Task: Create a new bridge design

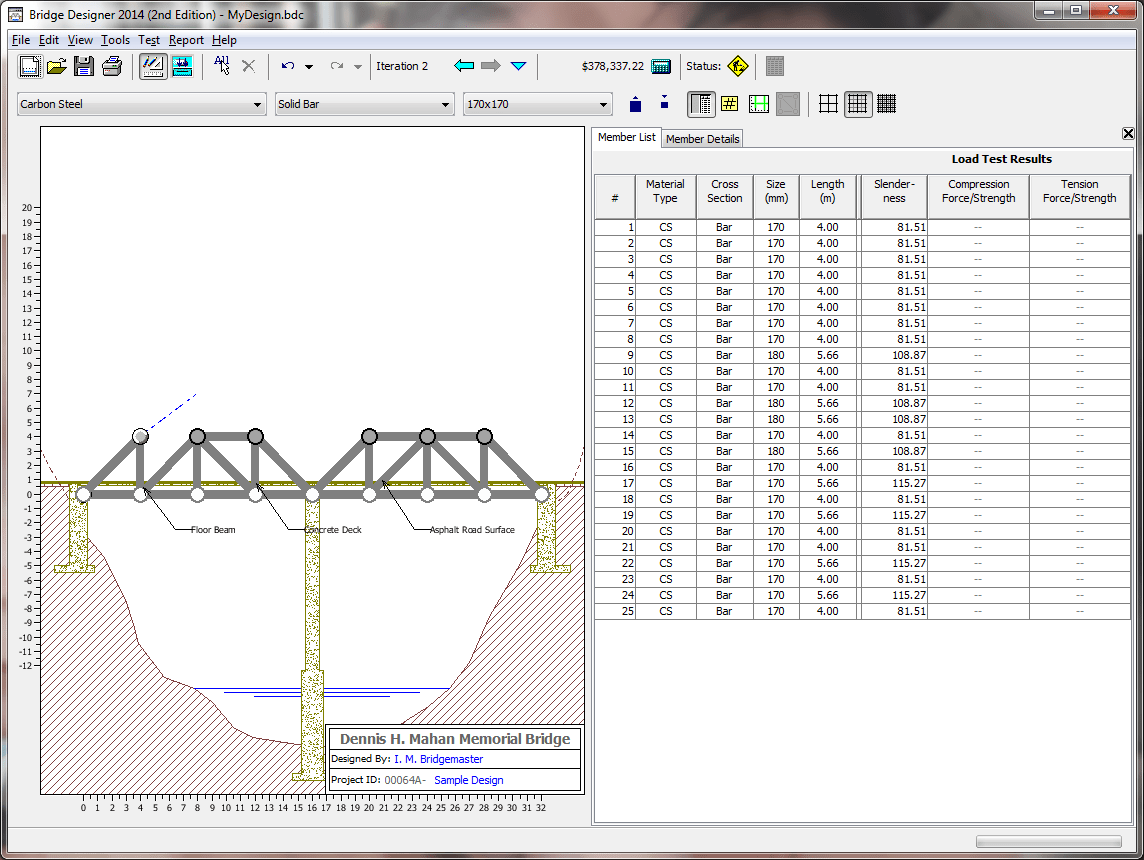Action: click(29, 66)
